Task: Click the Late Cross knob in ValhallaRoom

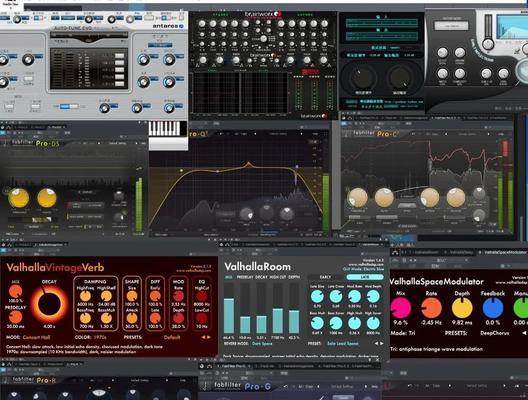Action: tap(336, 296)
